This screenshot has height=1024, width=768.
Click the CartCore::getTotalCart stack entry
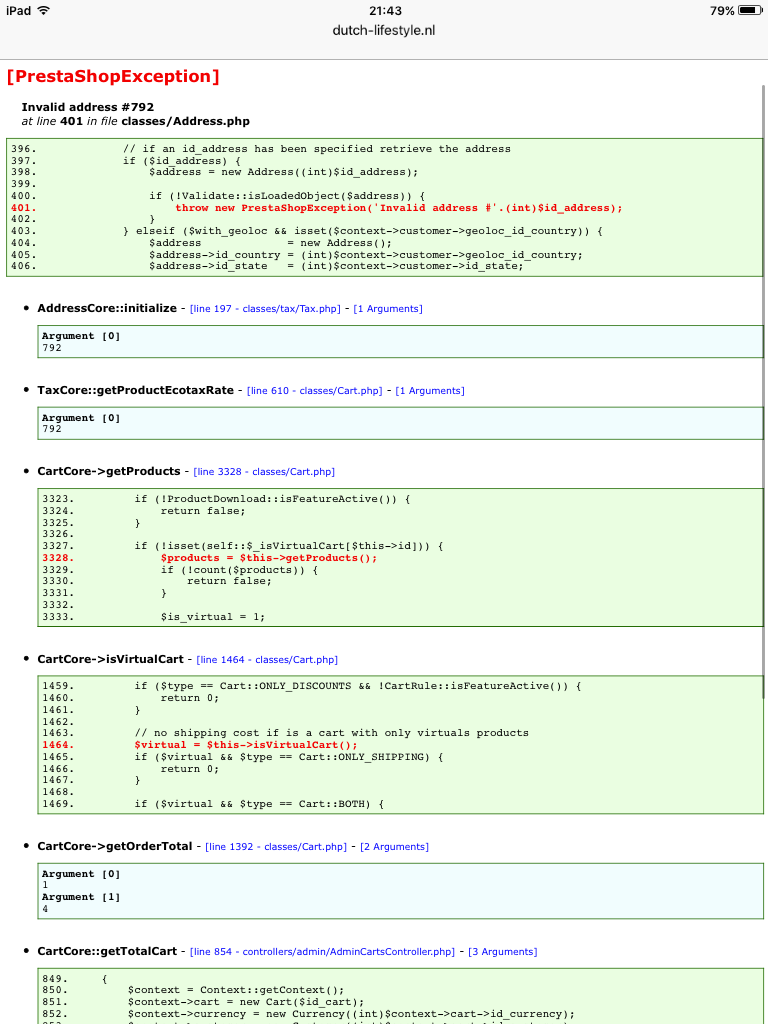107,951
